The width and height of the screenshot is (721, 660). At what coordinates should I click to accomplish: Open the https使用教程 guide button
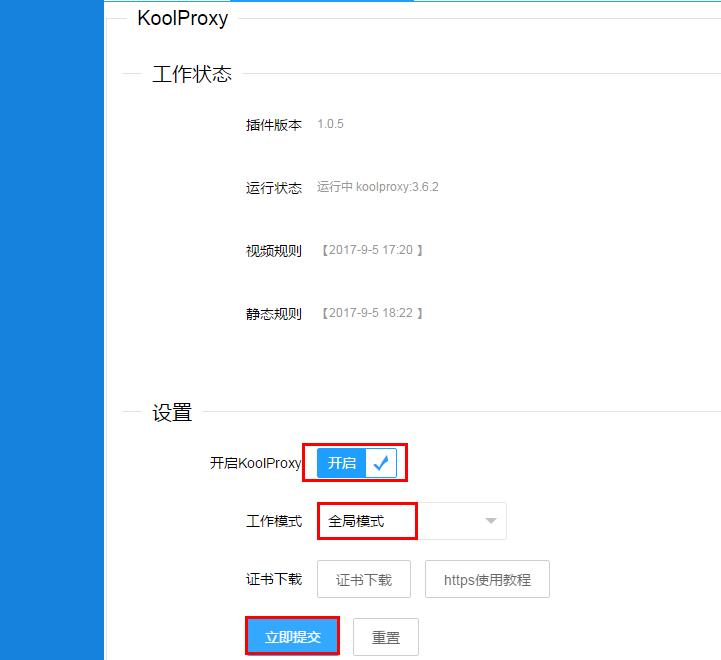tap(487, 579)
